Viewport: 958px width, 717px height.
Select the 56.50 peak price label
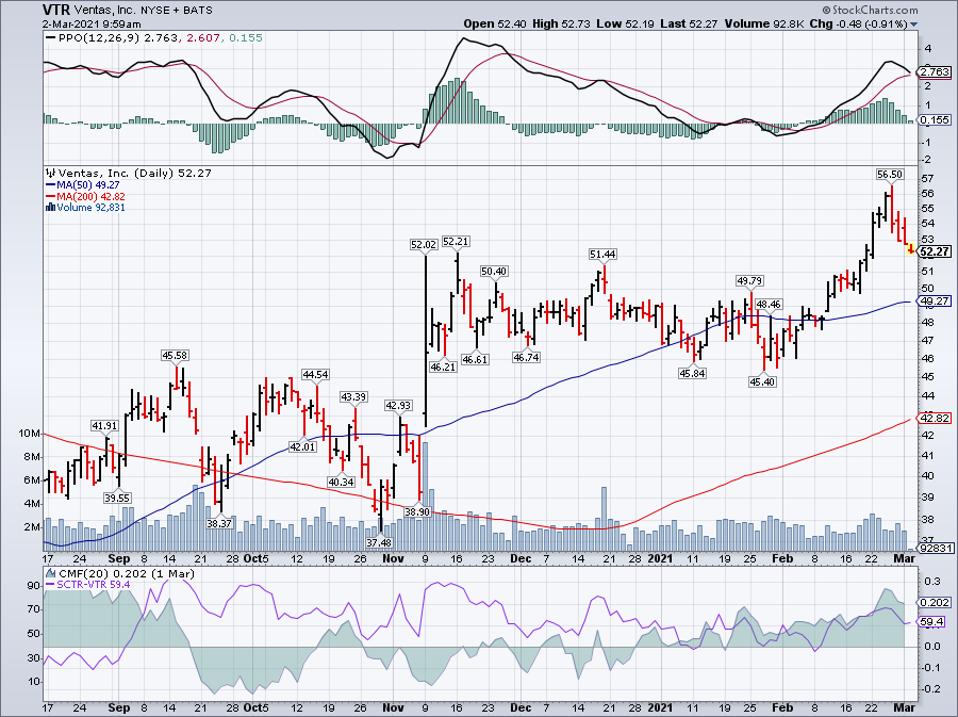889,174
